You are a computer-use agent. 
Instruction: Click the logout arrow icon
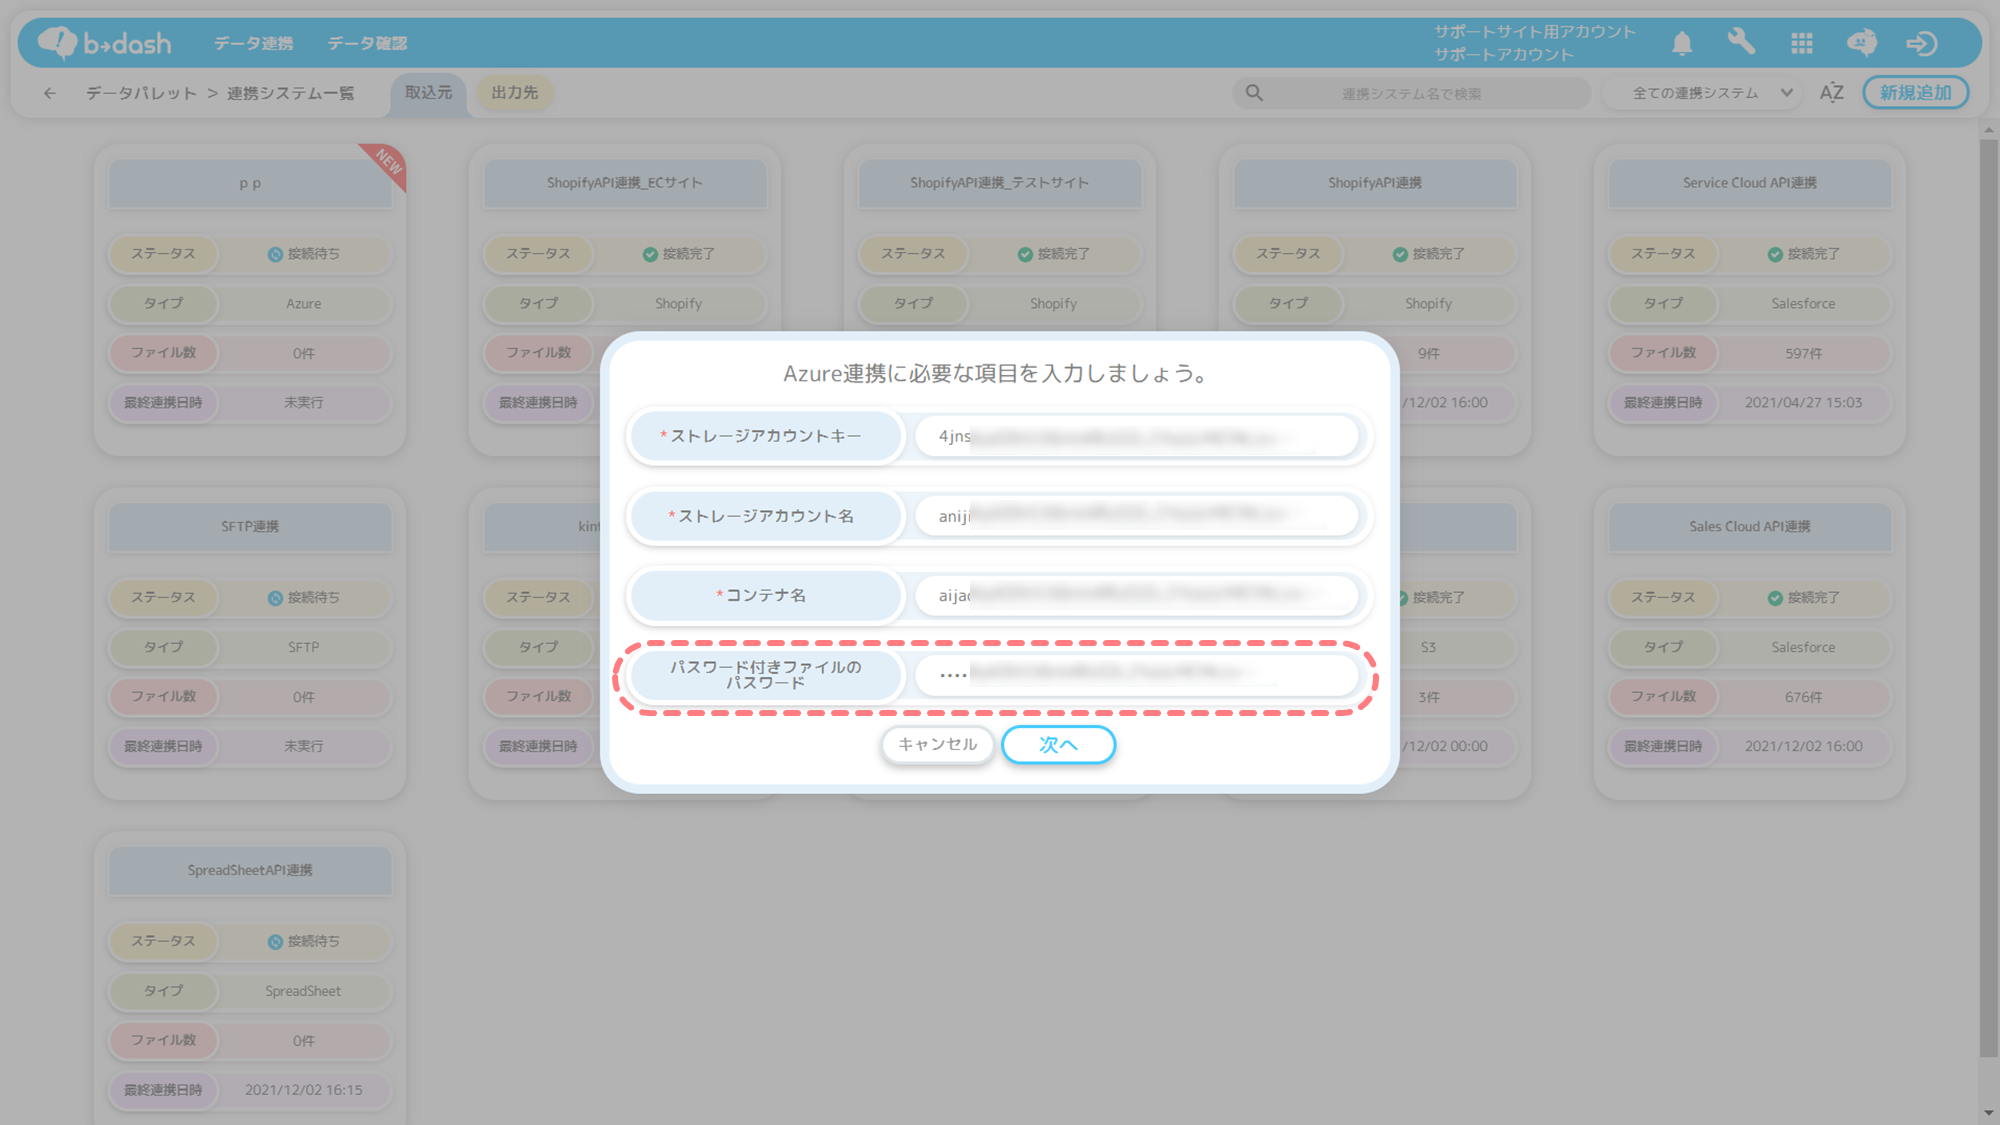tap(1922, 43)
